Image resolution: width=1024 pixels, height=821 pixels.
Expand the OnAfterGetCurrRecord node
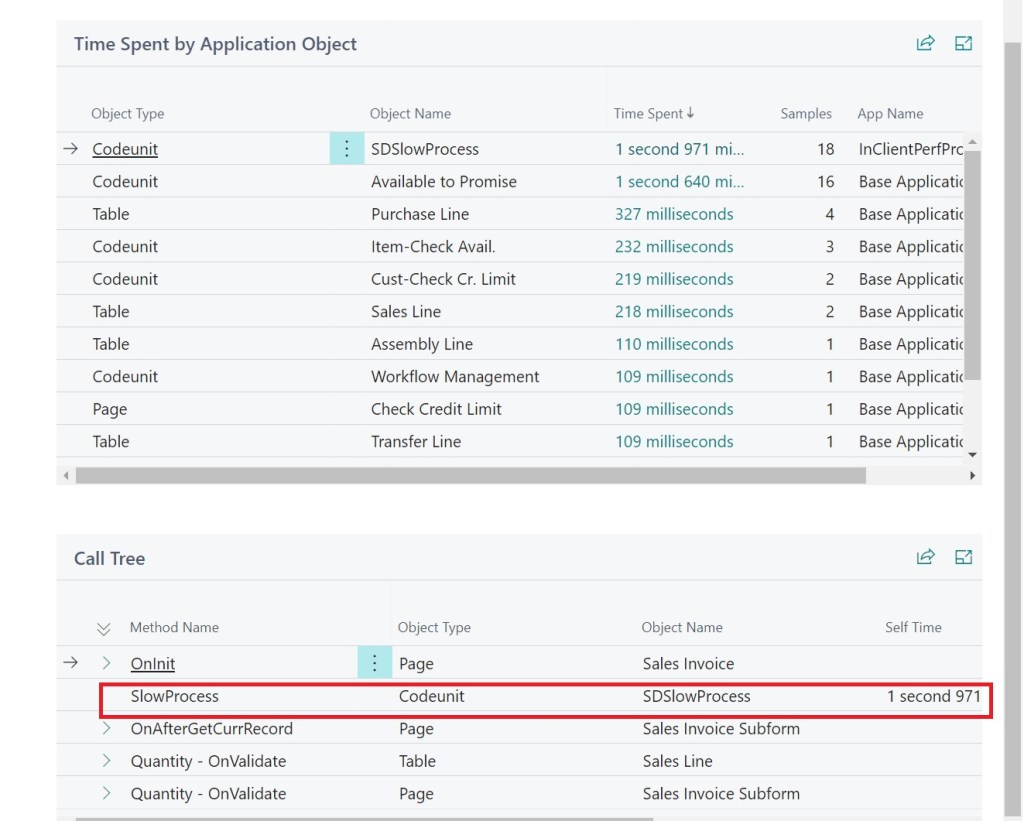[x=107, y=729]
